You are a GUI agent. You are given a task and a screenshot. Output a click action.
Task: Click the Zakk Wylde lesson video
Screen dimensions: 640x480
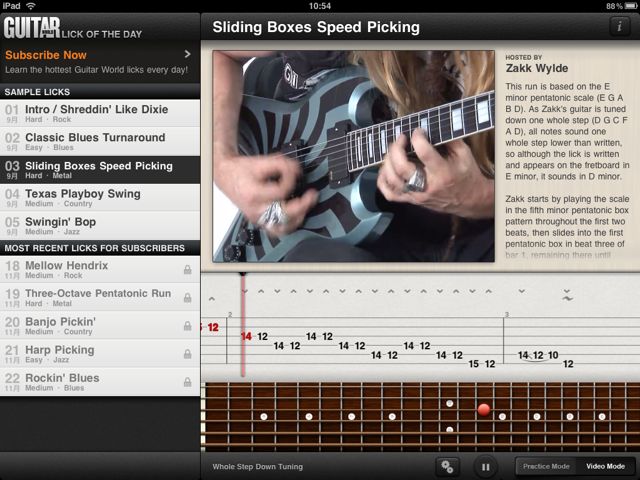353,156
